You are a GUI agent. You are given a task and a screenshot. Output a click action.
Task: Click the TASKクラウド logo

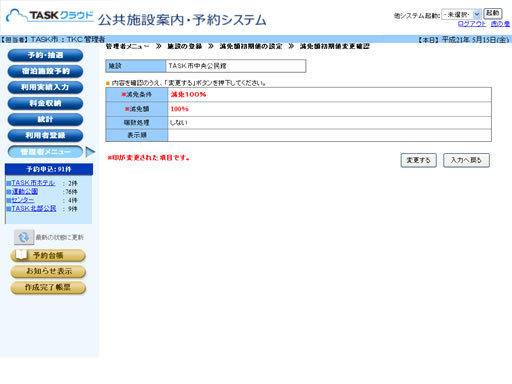click(50, 16)
